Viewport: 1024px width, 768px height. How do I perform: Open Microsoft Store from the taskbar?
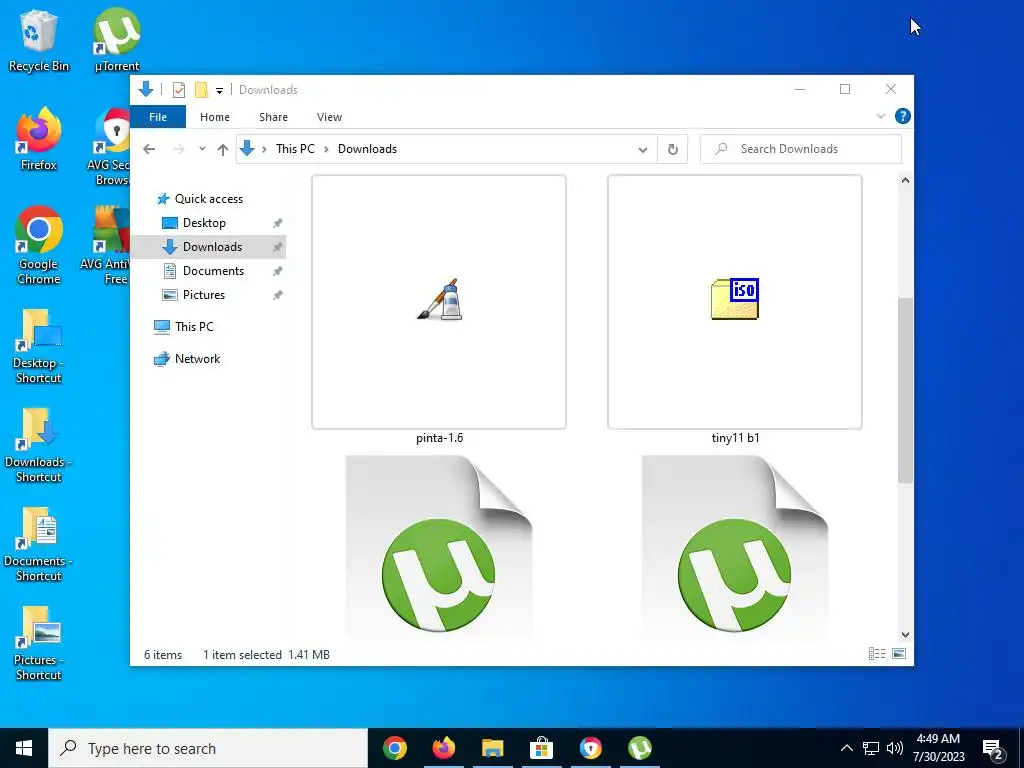click(x=541, y=748)
